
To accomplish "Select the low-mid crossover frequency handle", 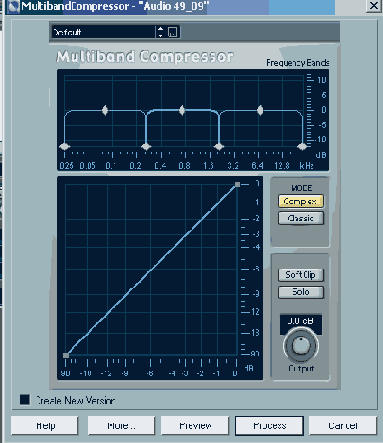I will pos(146,146).
